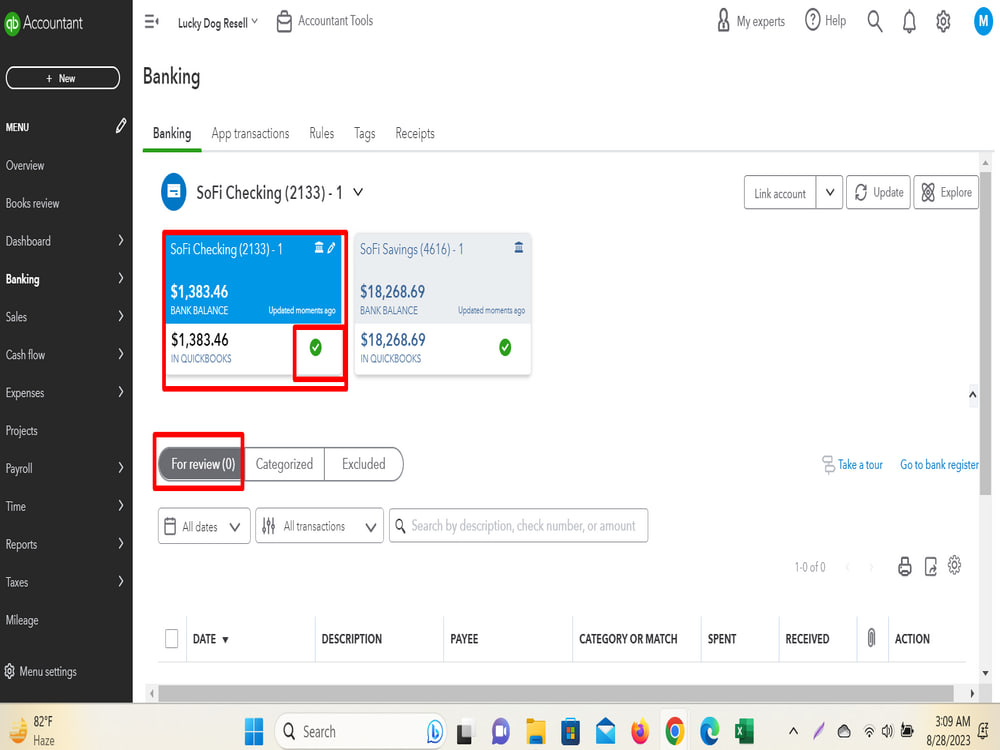
Task: Click the green checkmark on SoFi Savings card
Action: point(504,348)
